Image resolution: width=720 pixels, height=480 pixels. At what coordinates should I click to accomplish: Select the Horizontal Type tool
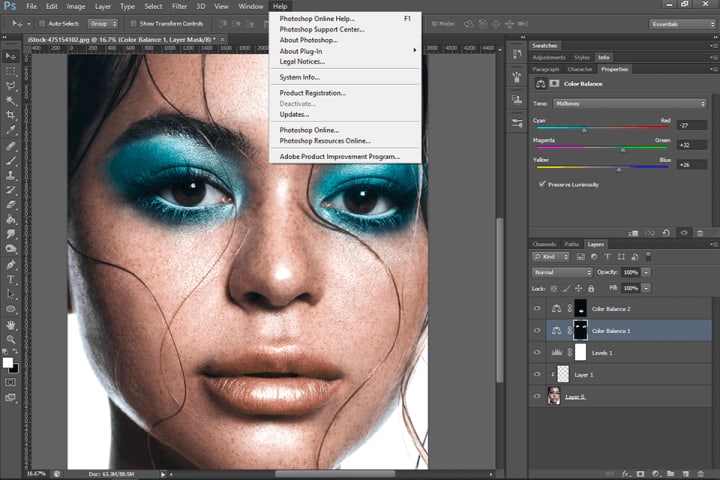pos(11,279)
